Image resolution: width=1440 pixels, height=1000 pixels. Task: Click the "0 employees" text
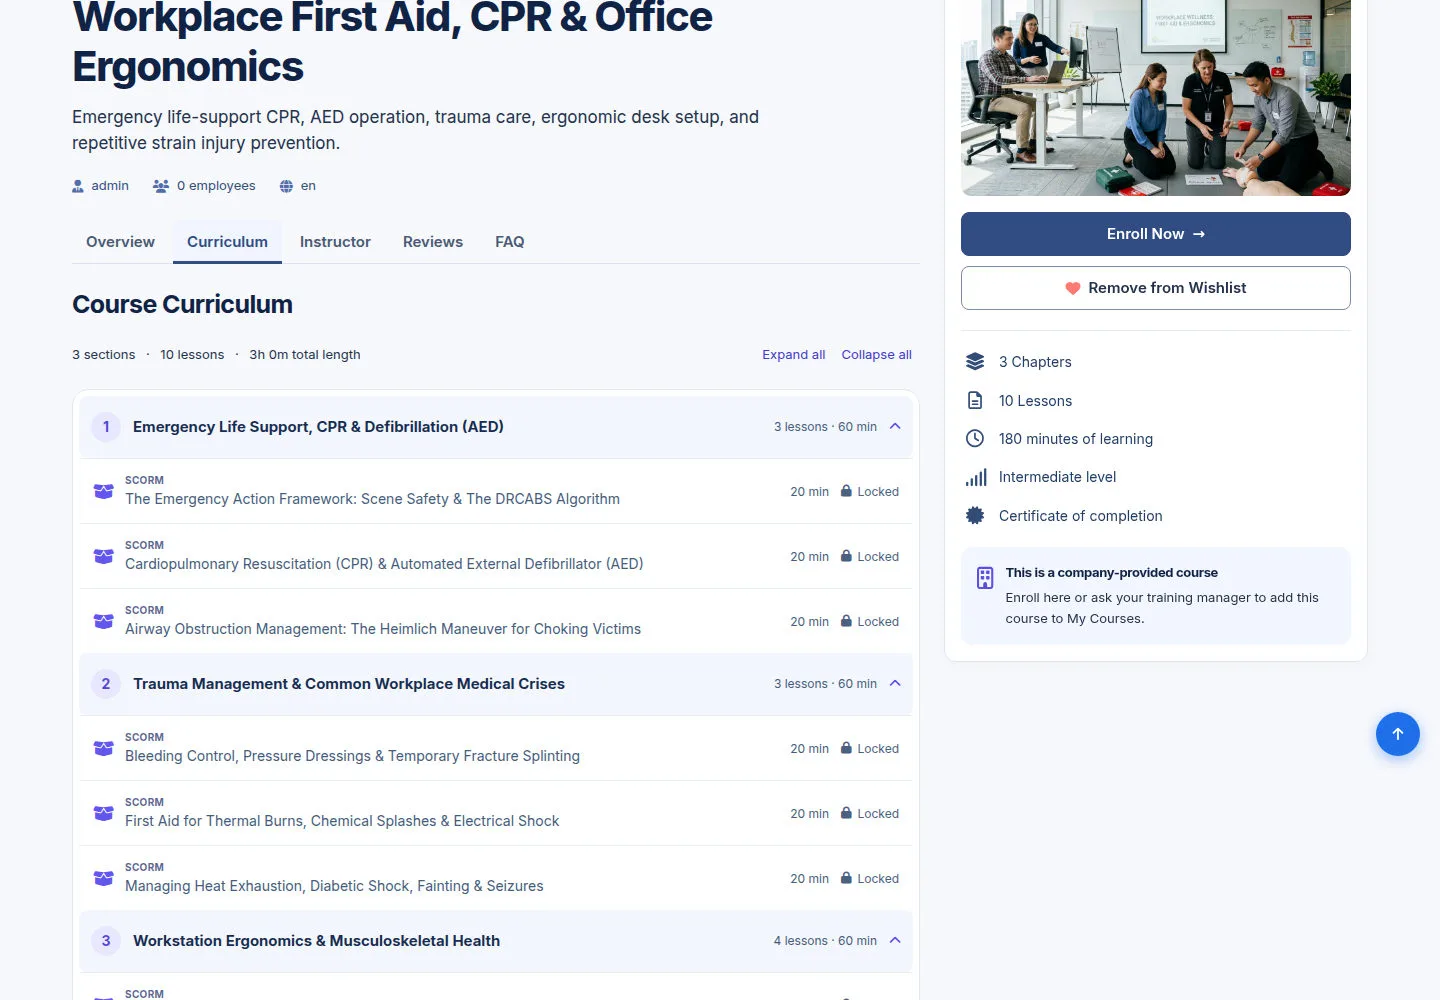click(x=216, y=186)
